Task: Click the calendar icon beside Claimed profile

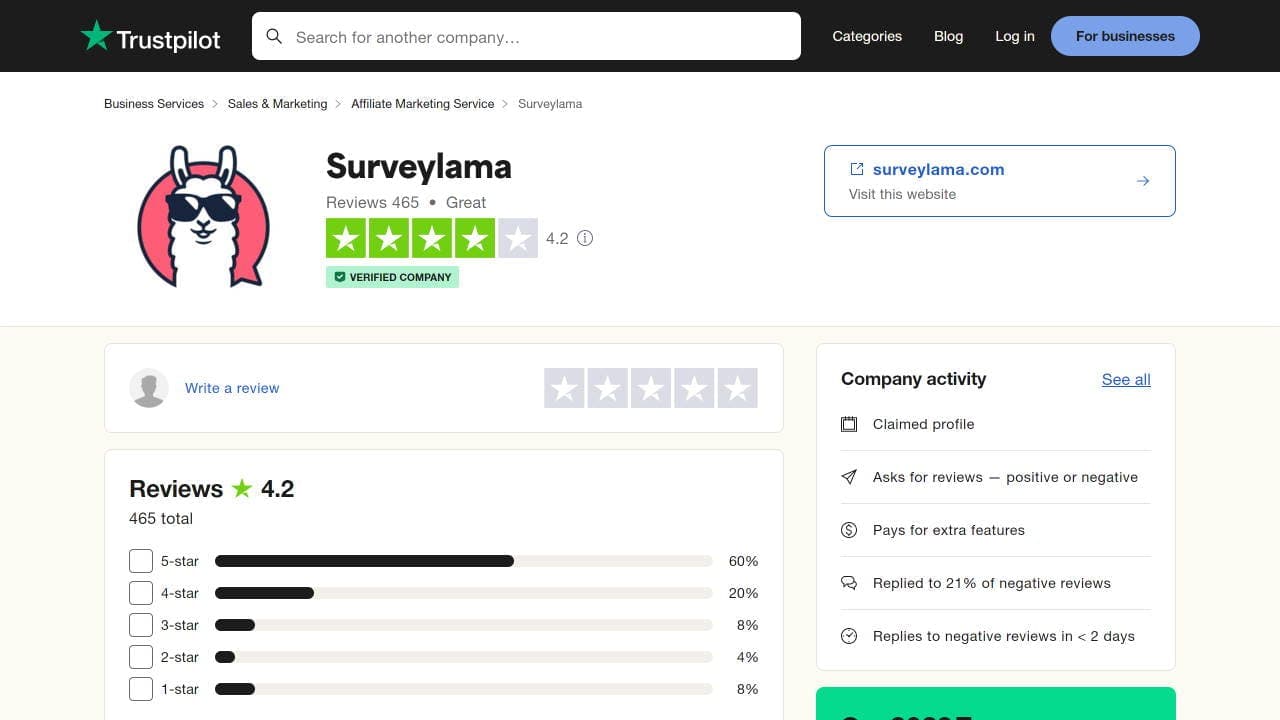Action: click(849, 424)
